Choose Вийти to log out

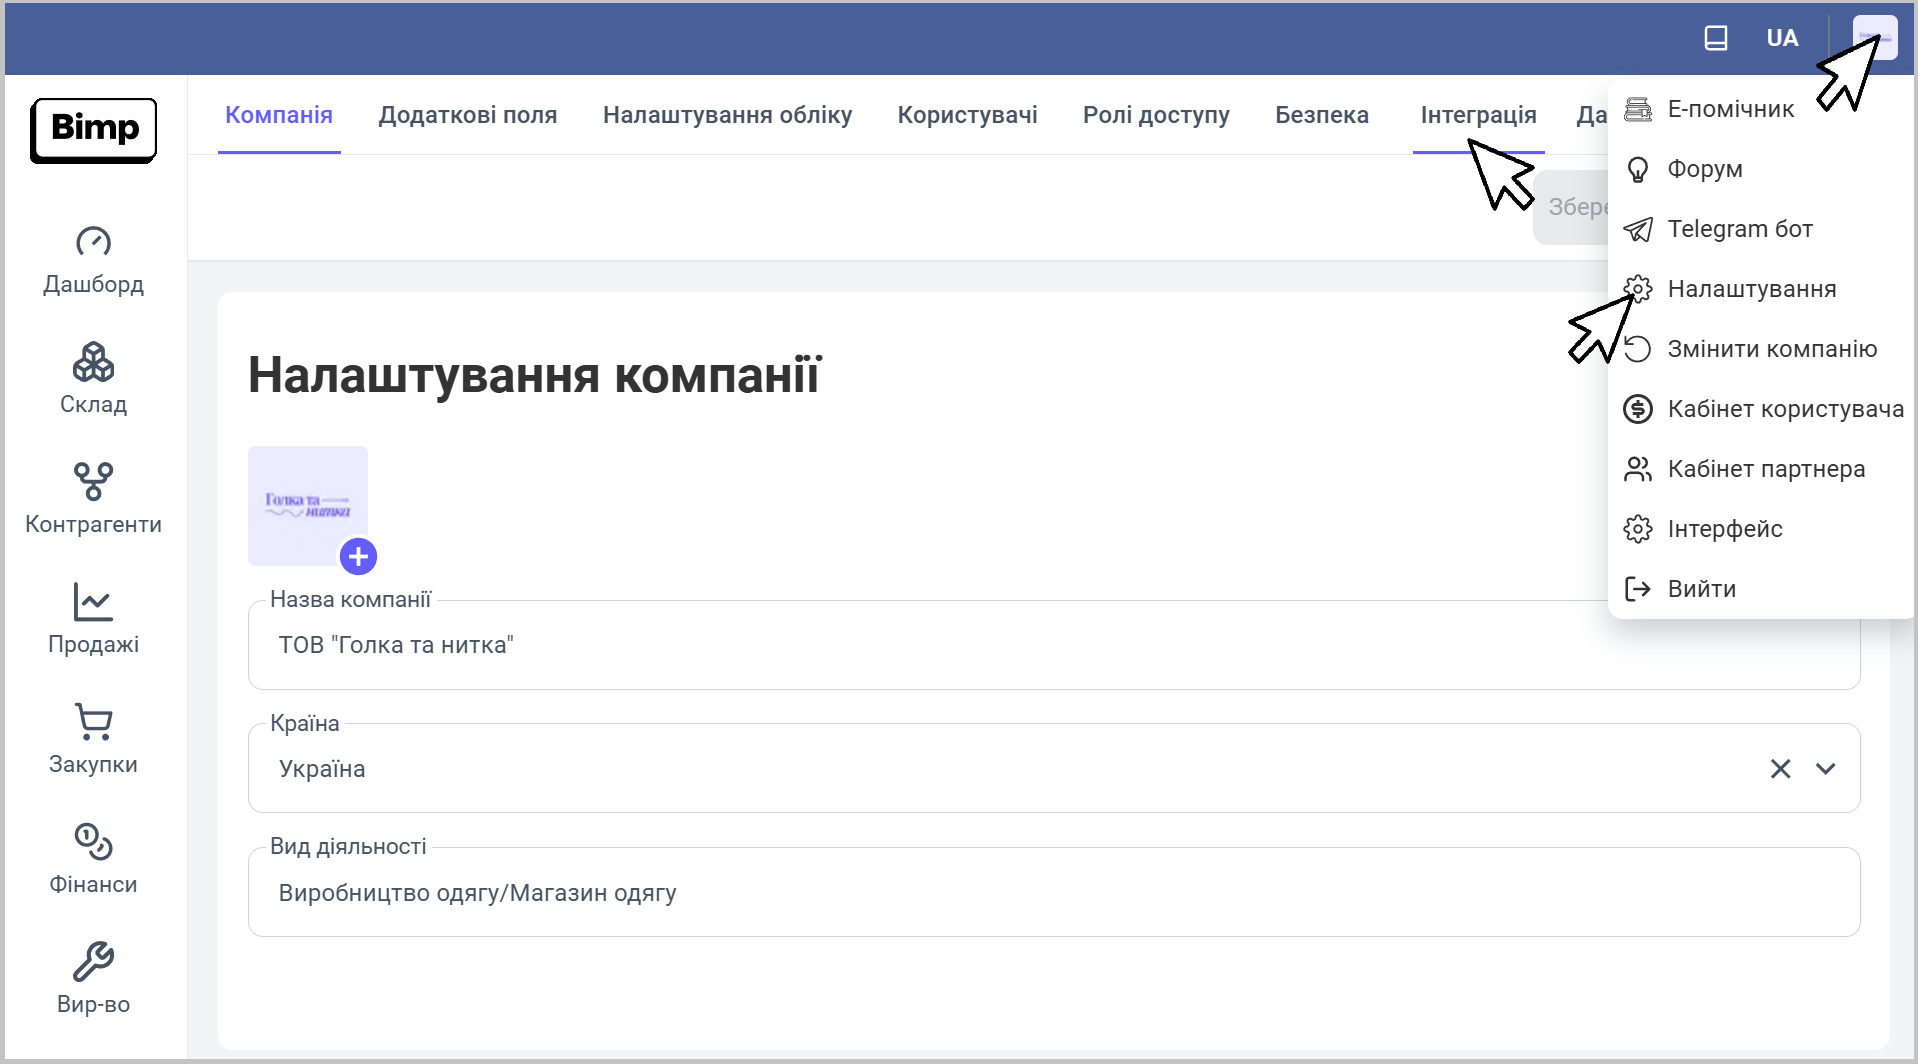(1701, 589)
